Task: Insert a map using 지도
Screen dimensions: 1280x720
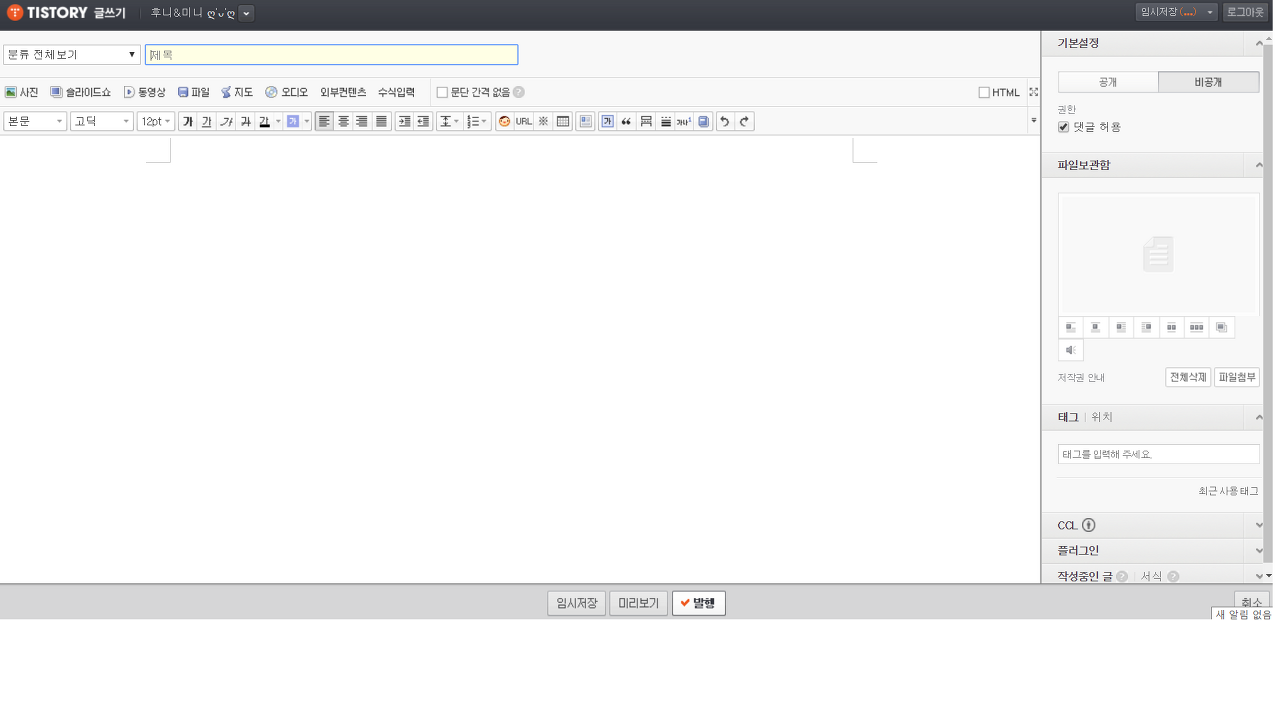Action: [x=237, y=92]
